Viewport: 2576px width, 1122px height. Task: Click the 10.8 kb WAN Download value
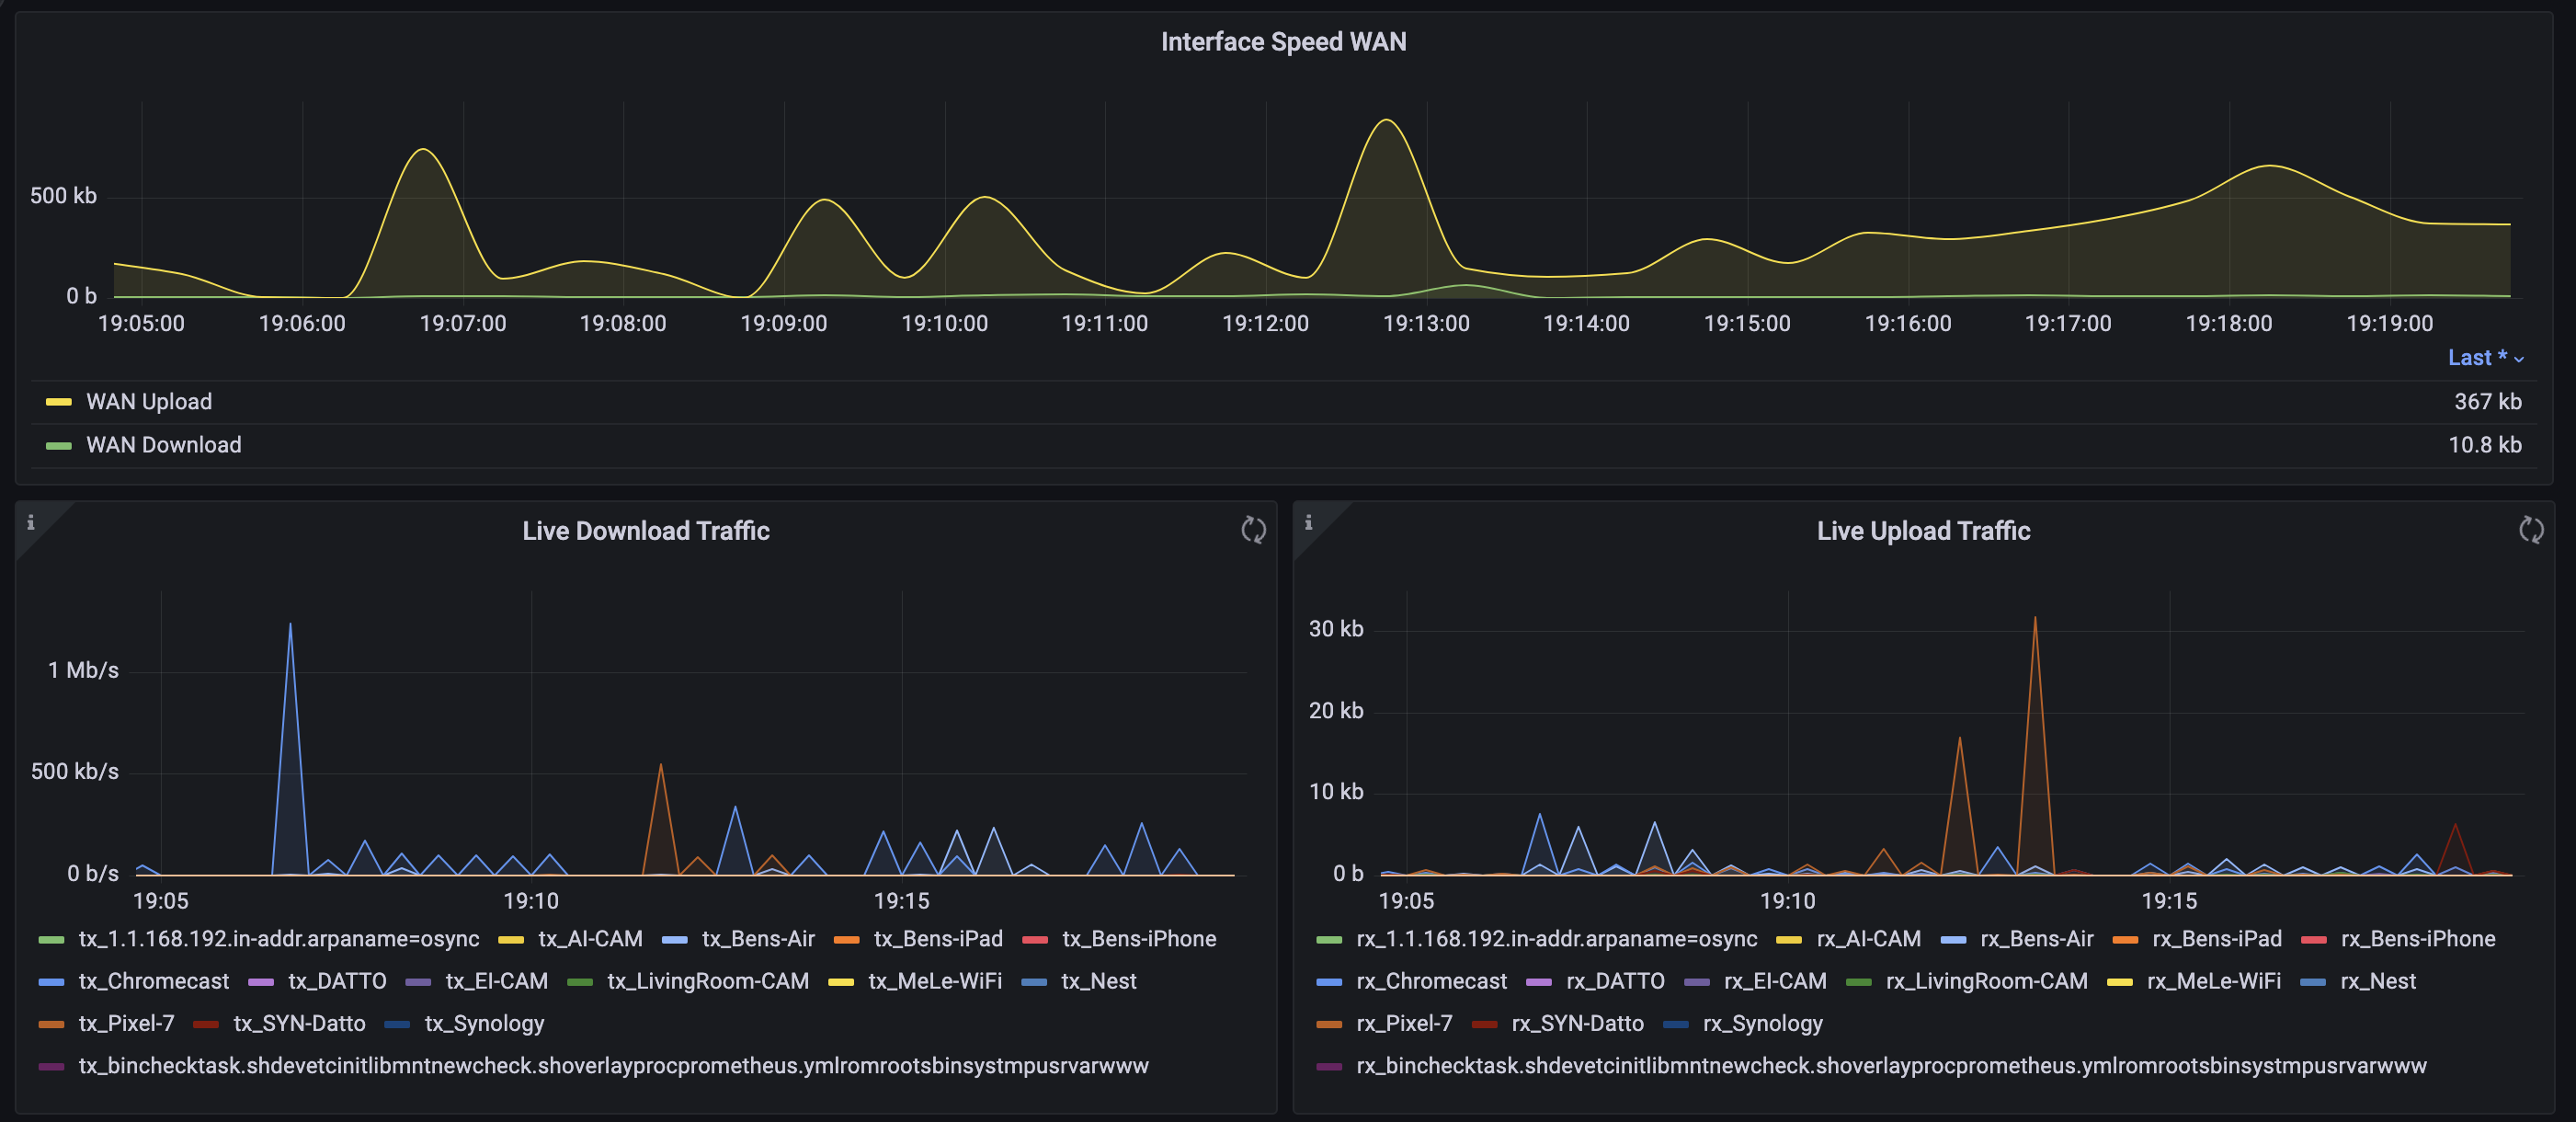click(2484, 445)
